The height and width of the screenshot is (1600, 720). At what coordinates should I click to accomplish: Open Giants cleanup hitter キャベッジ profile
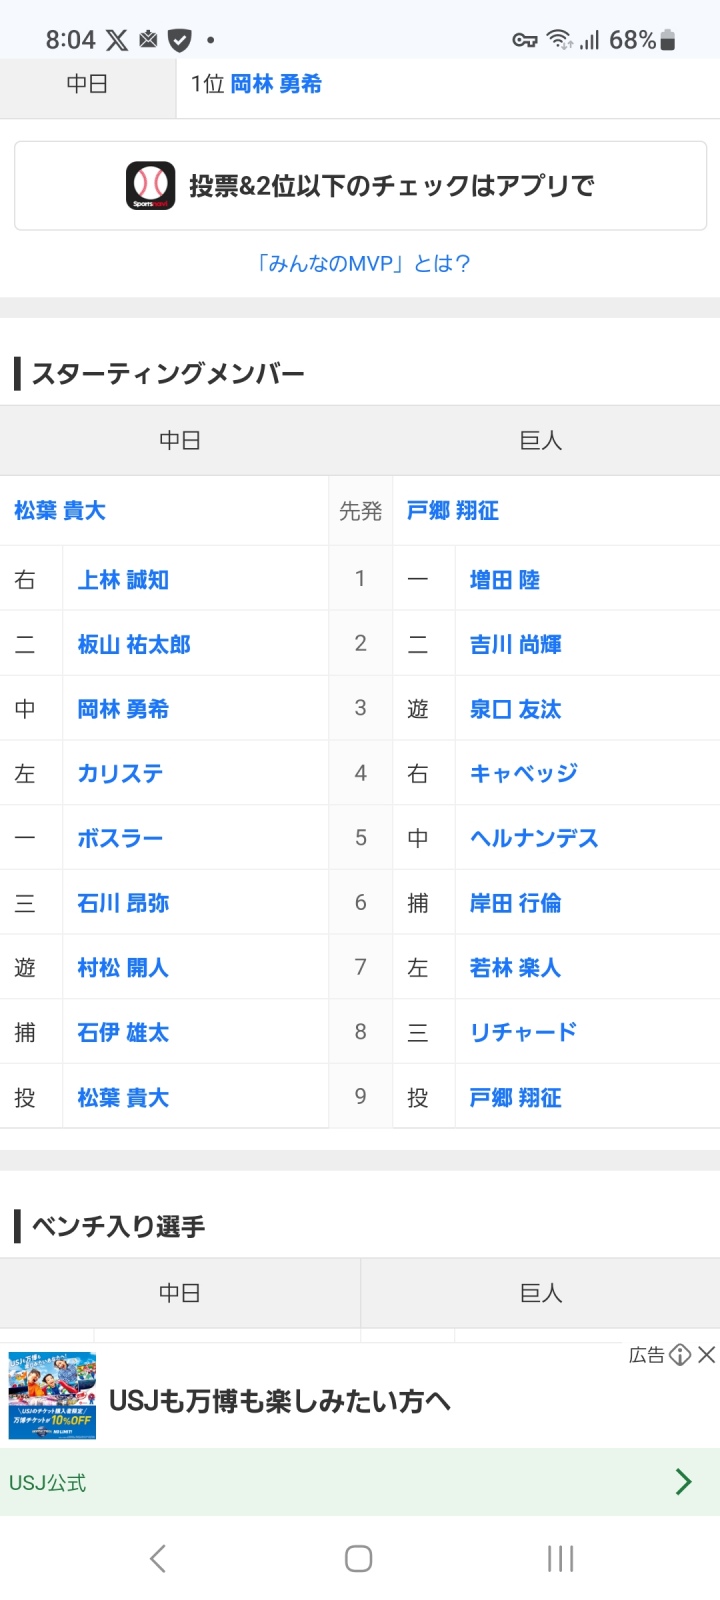524,773
